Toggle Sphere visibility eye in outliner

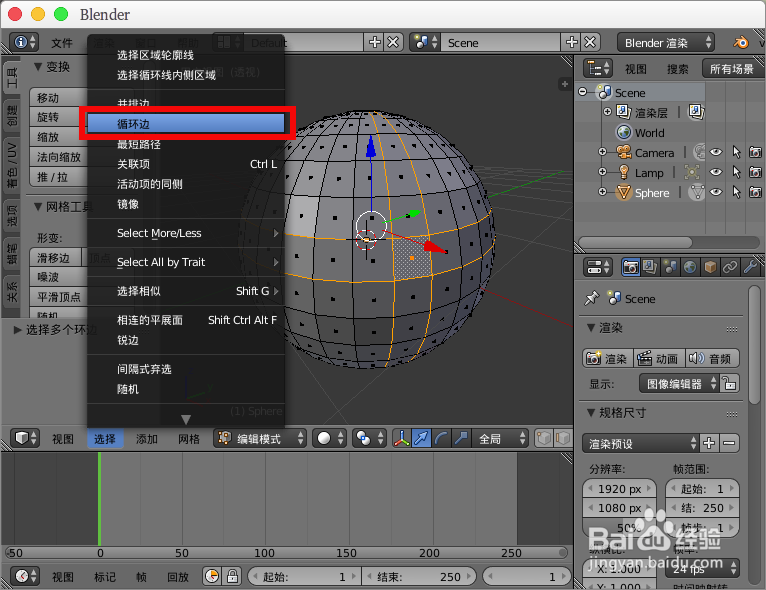(x=716, y=192)
